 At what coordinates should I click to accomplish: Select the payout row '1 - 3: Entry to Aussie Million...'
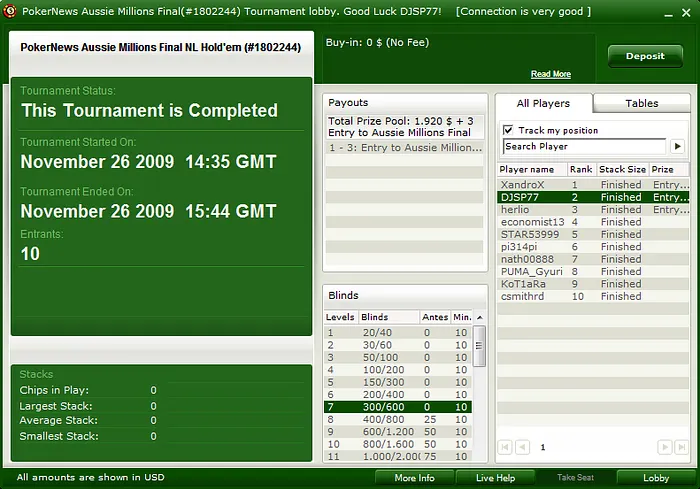click(404, 148)
